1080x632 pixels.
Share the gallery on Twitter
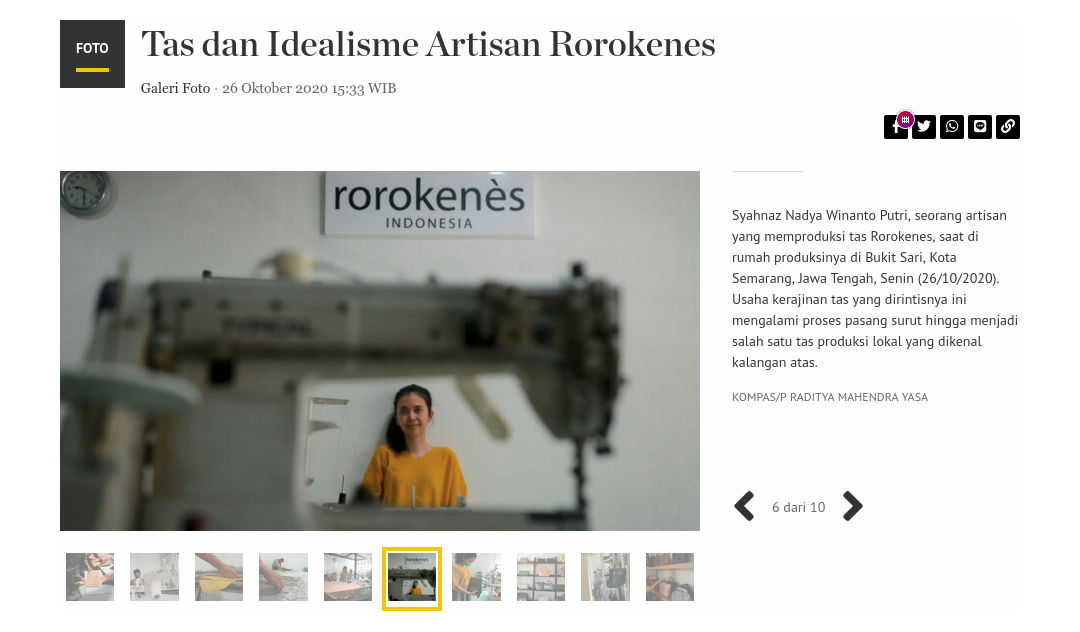pos(924,127)
